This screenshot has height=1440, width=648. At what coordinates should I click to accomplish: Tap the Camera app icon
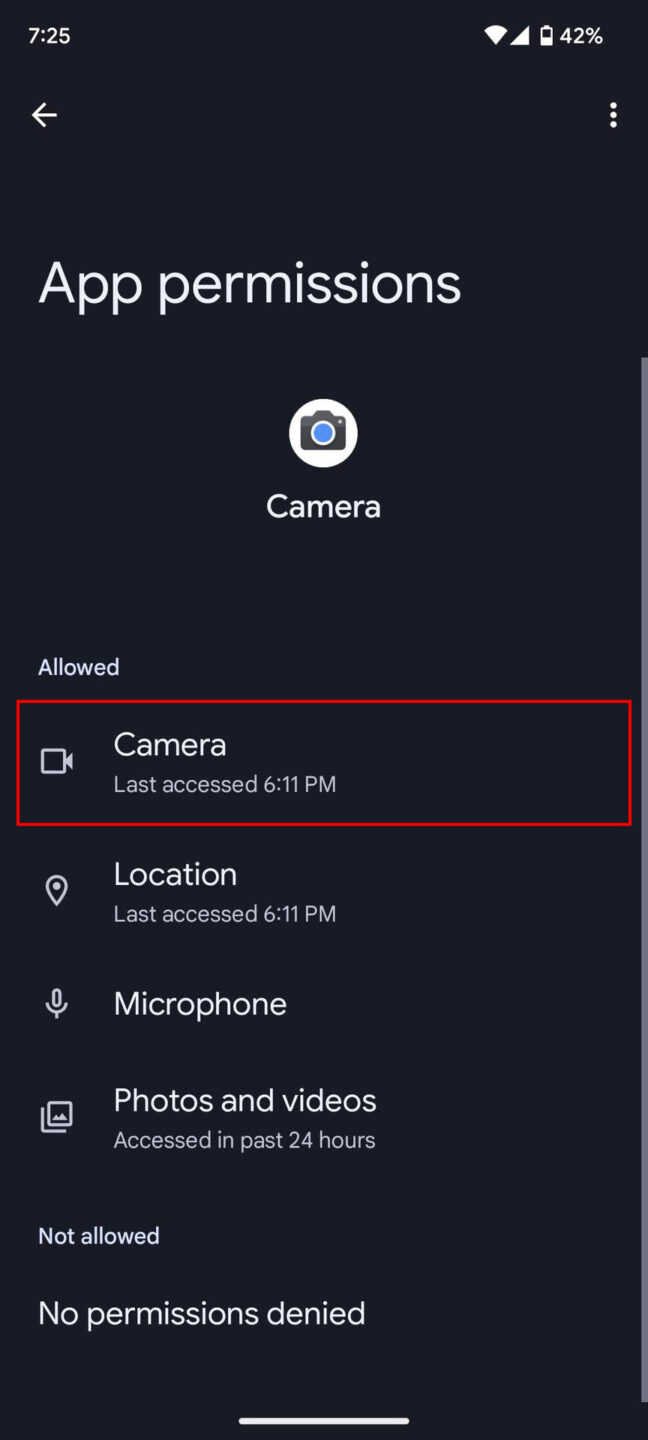[322, 432]
